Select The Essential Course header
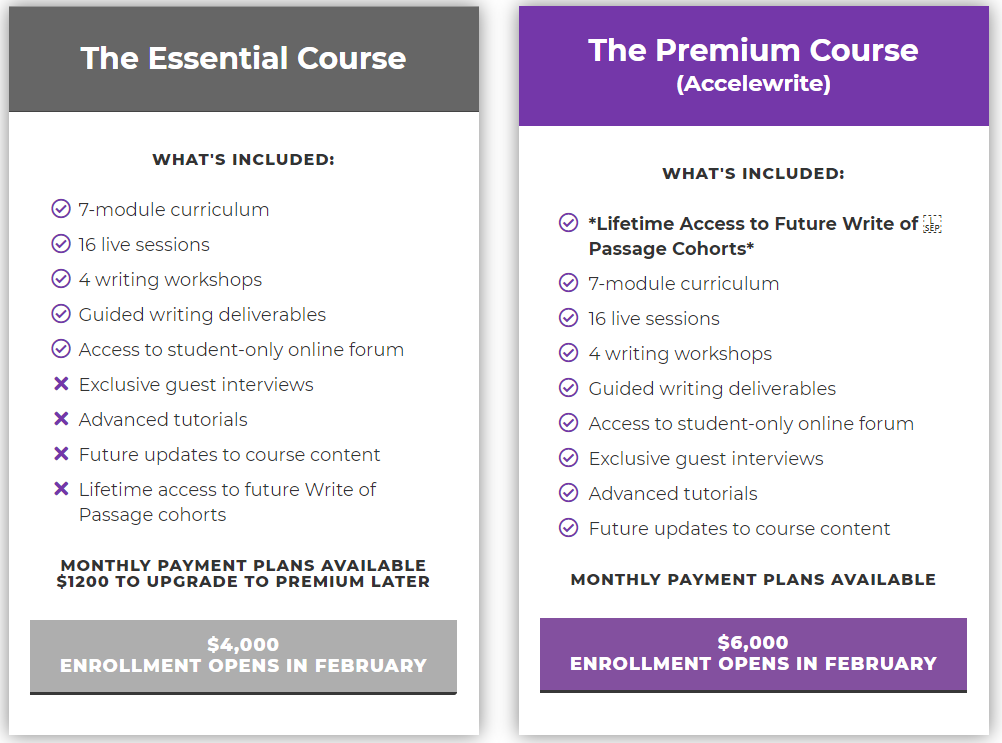The width and height of the screenshot is (1002, 743). click(x=243, y=59)
